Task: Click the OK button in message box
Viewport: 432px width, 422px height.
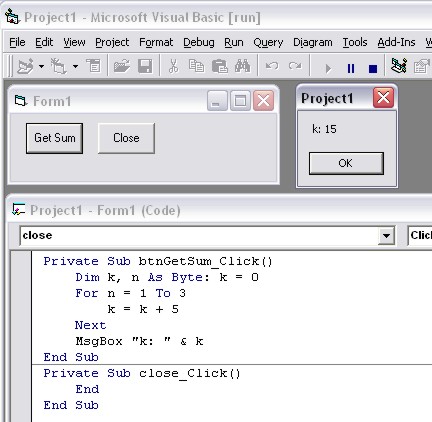Action: coord(346,163)
